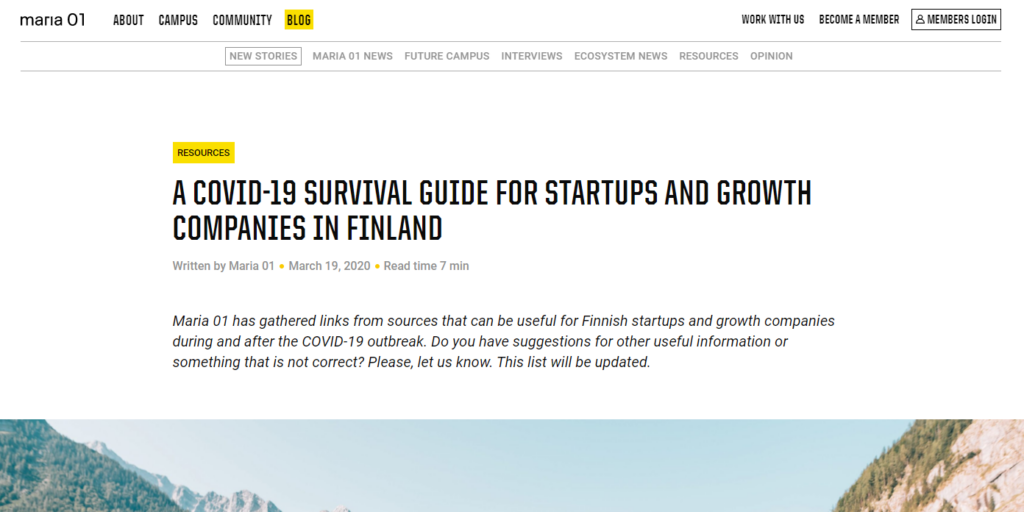Image resolution: width=1024 pixels, height=512 pixels.
Task: Open the About menu item
Action: click(x=128, y=20)
